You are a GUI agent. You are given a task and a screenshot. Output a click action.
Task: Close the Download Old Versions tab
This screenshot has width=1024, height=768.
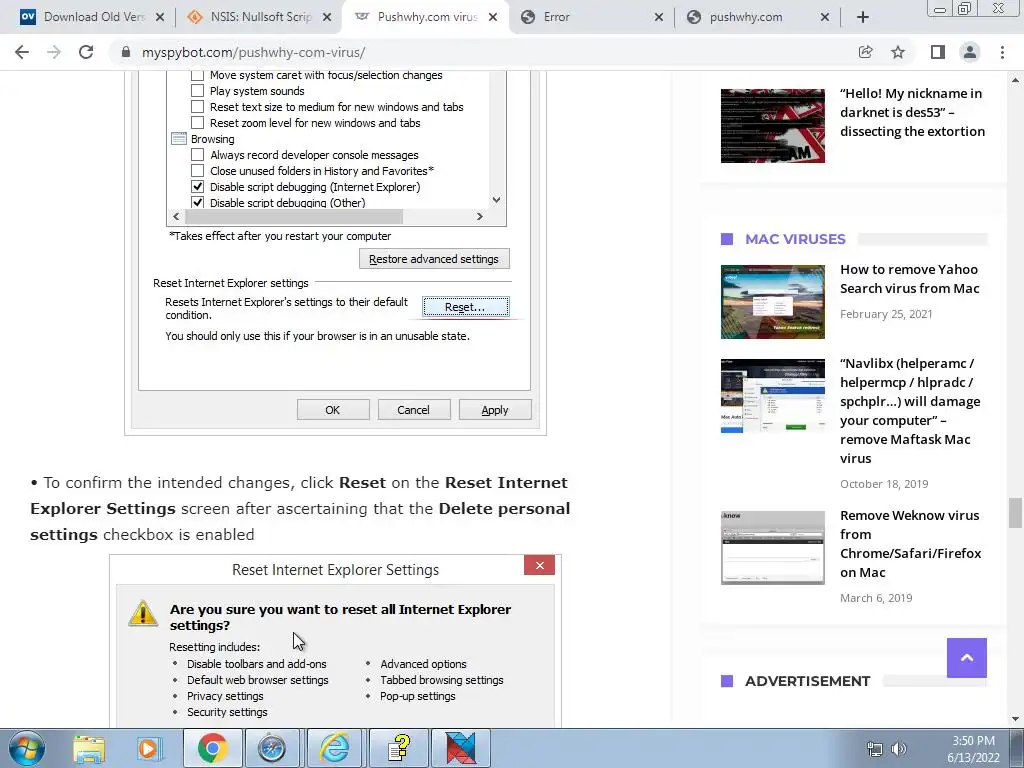(x=159, y=18)
